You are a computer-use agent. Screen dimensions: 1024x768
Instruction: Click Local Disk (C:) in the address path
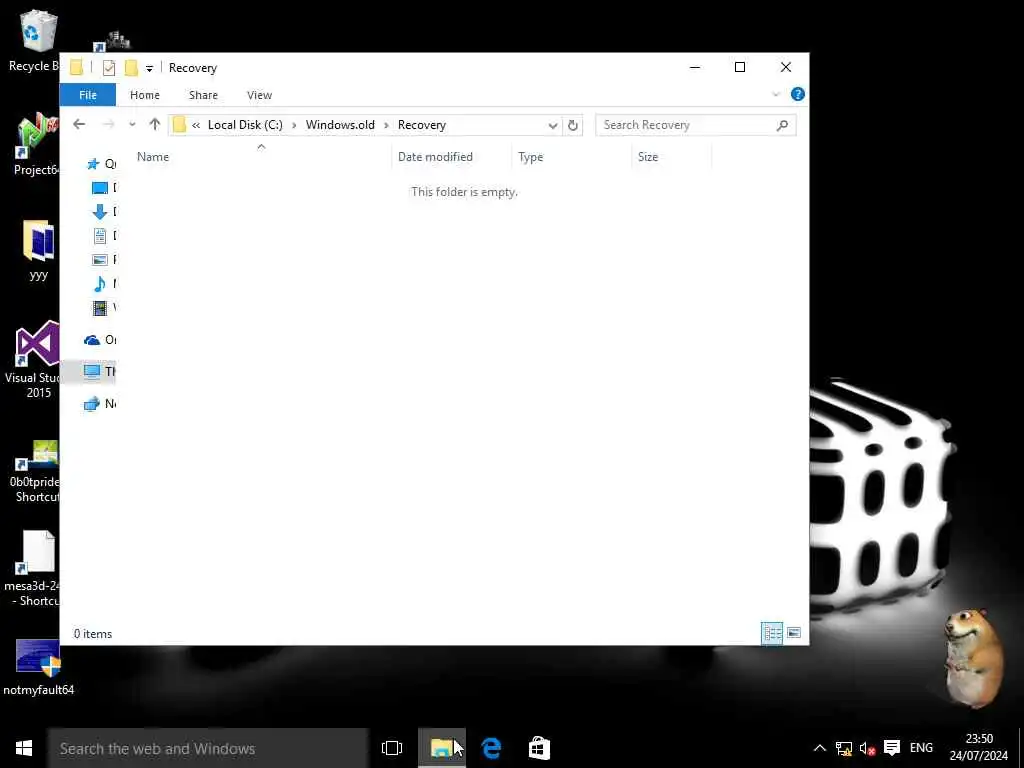pyautogui.click(x=245, y=125)
